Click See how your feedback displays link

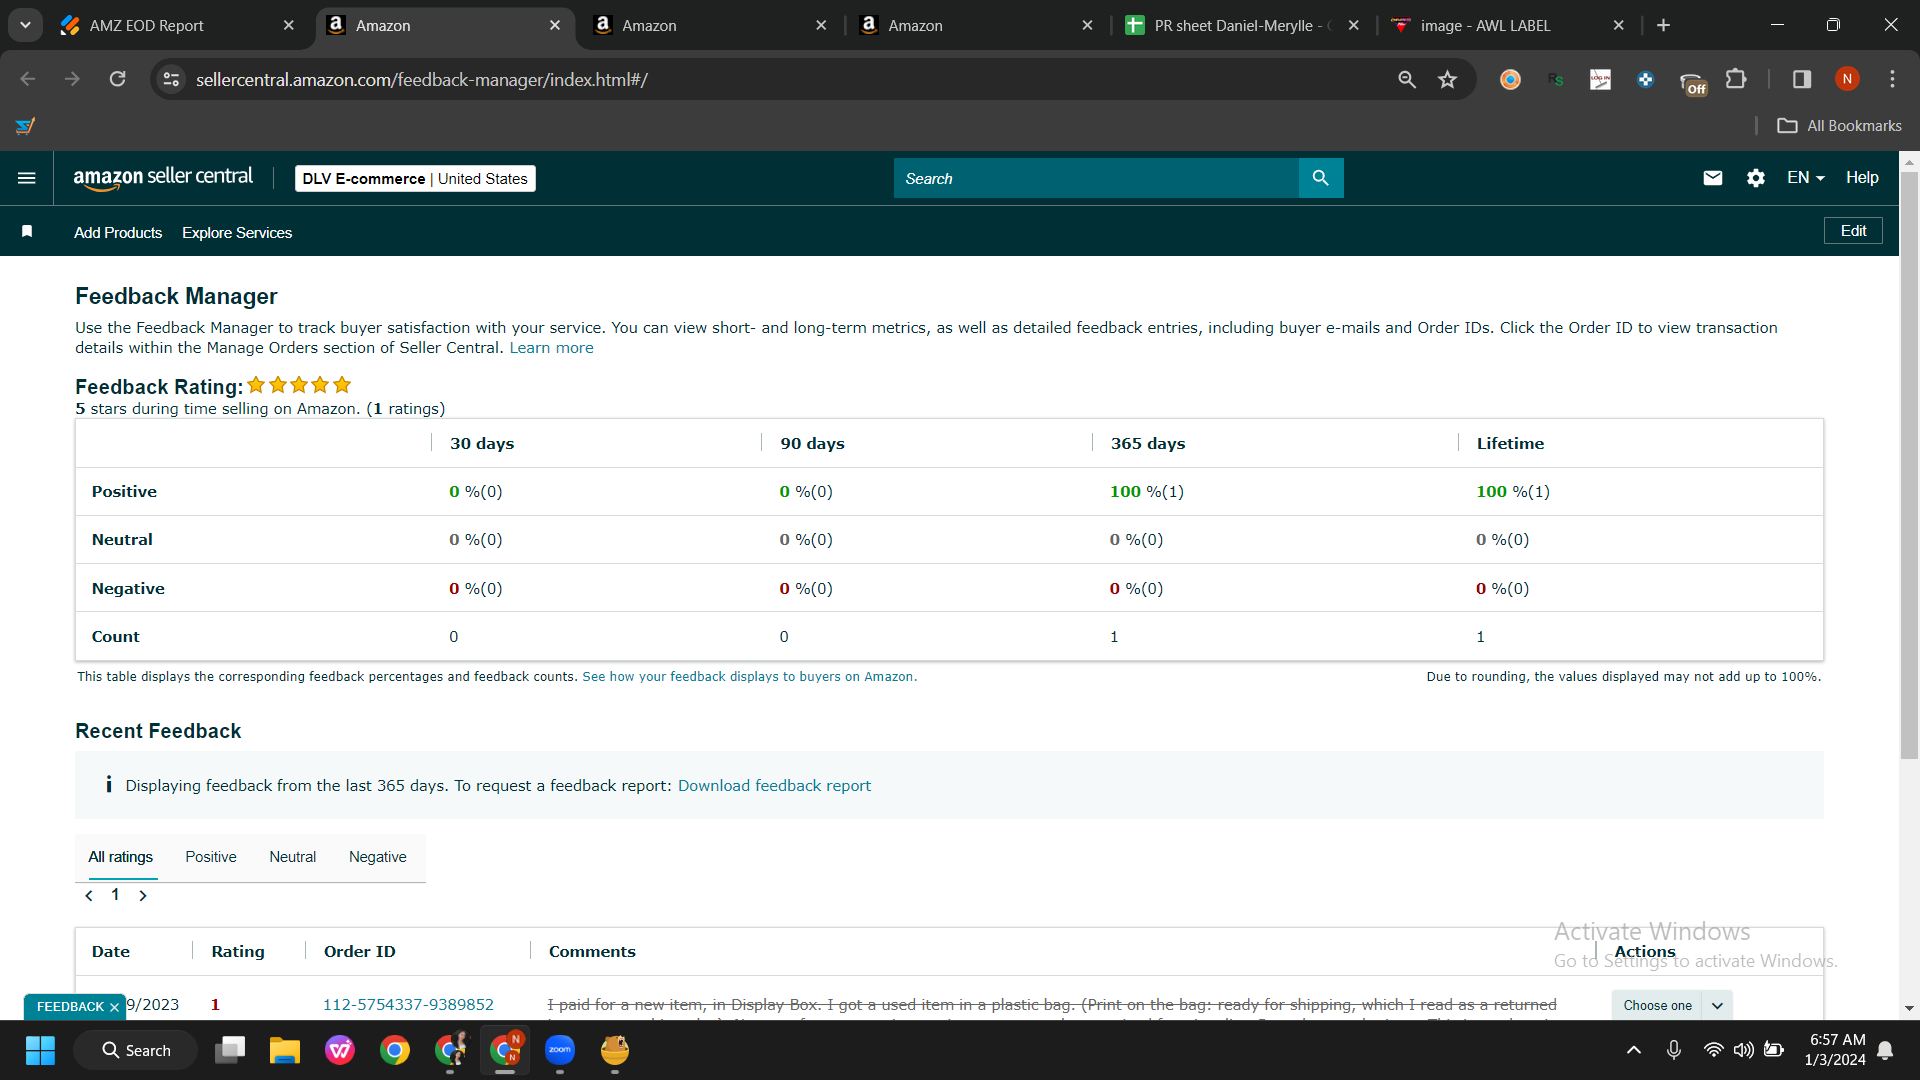point(749,677)
